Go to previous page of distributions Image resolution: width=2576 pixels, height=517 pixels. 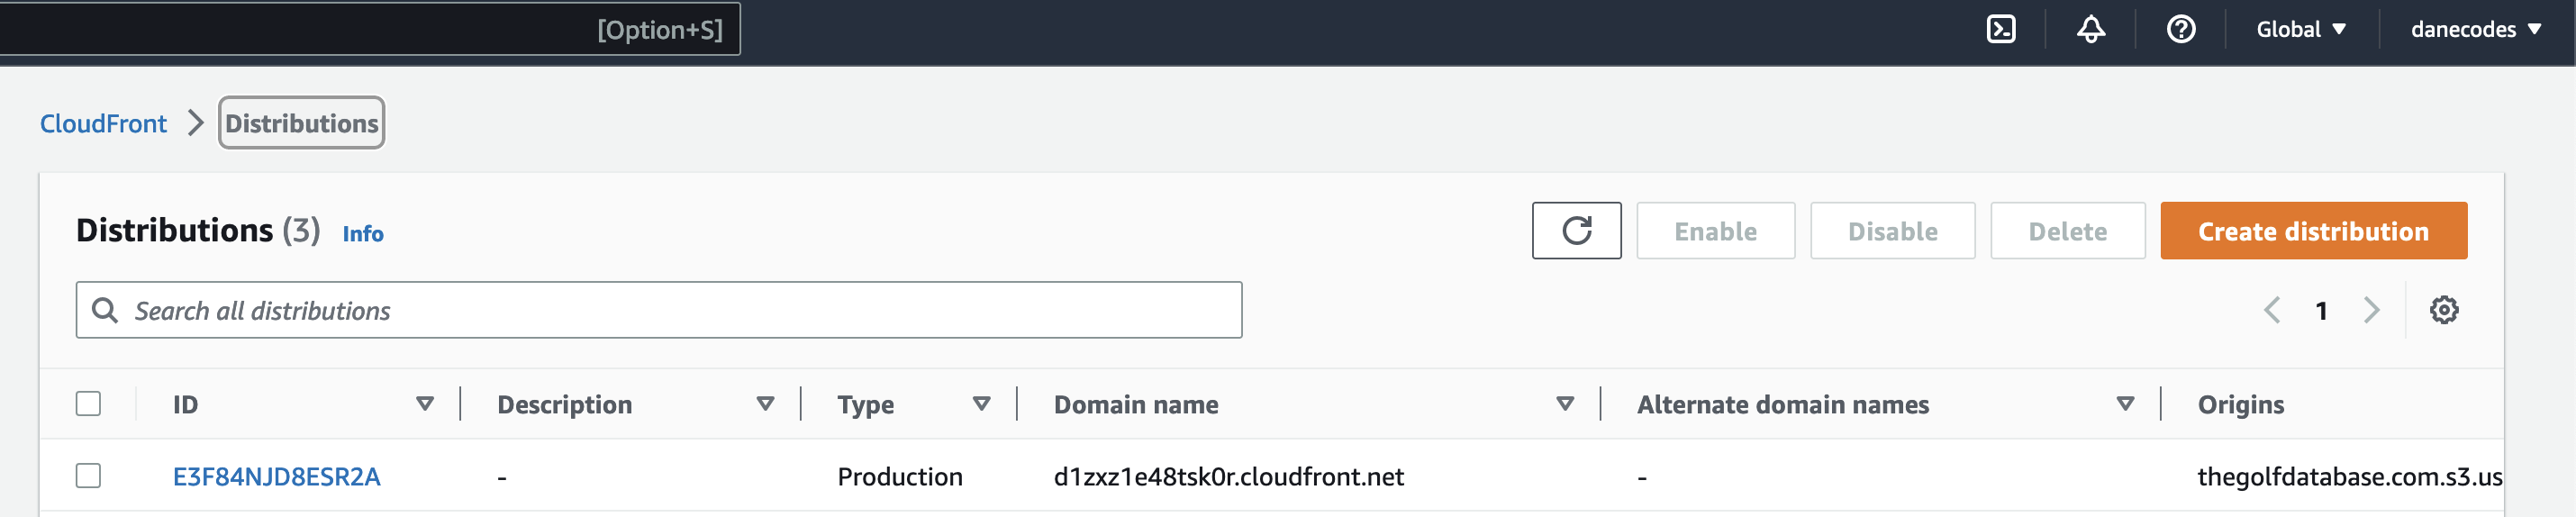click(x=2272, y=310)
